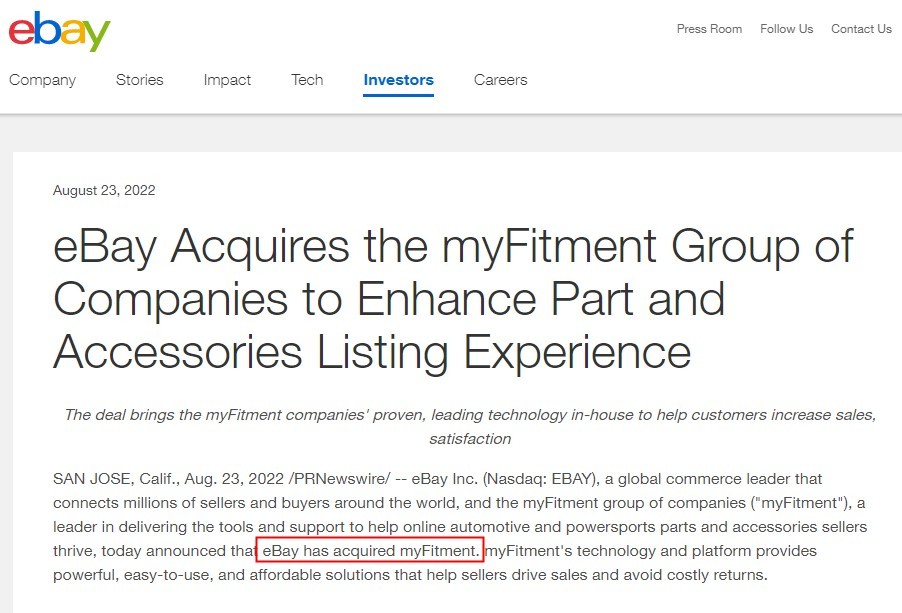Navigate to the Impact page
The width and height of the screenshot is (902, 613).
pos(227,79)
